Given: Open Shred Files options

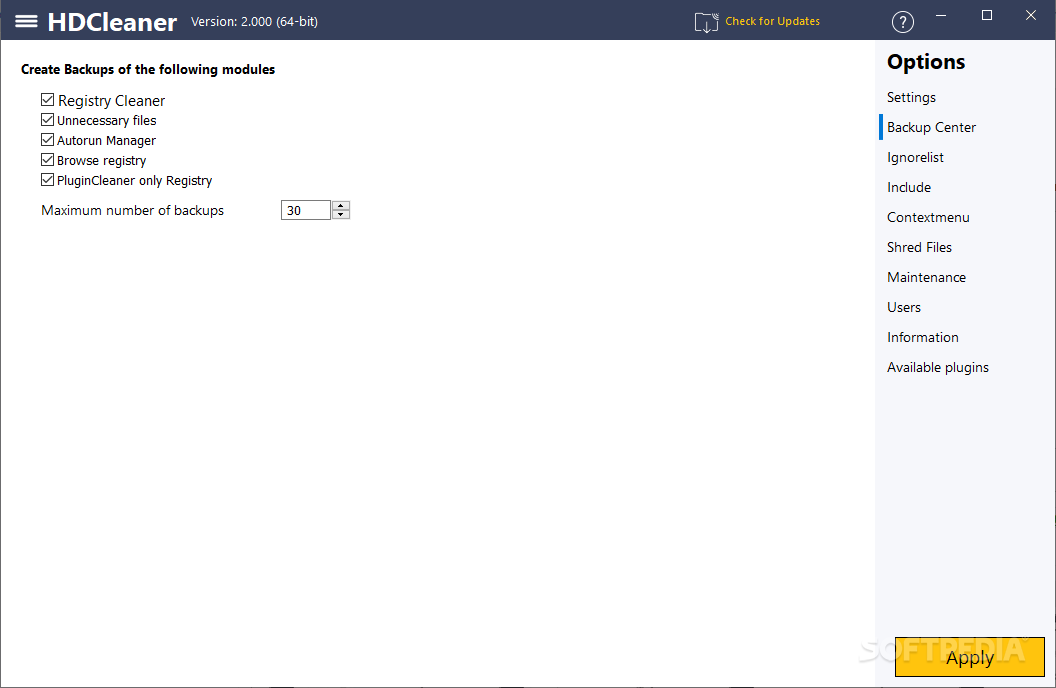Looking at the screenshot, I should (x=919, y=247).
